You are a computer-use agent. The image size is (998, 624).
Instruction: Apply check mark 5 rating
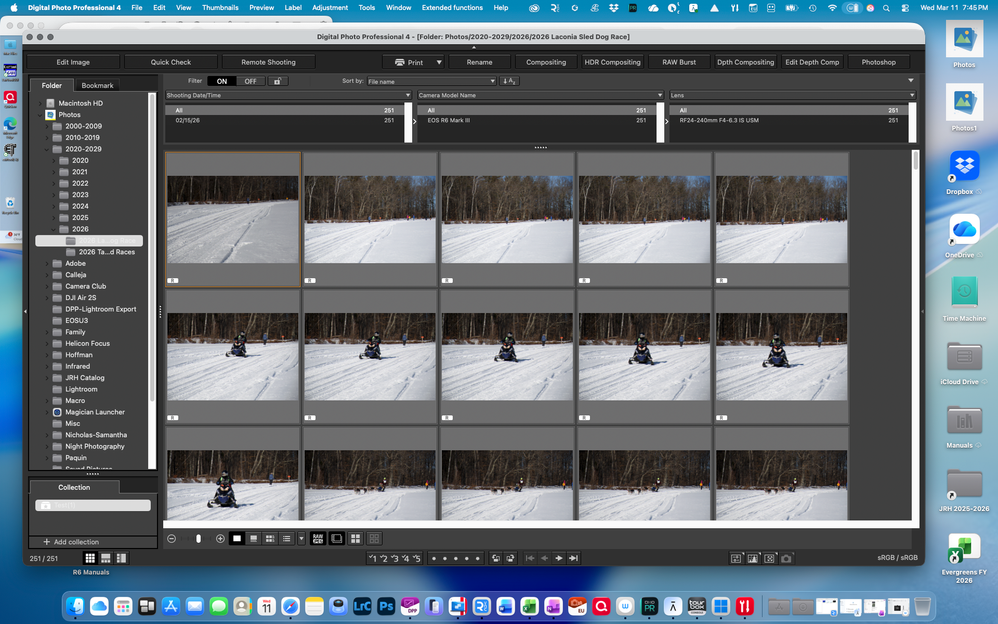[x=416, y=558]
